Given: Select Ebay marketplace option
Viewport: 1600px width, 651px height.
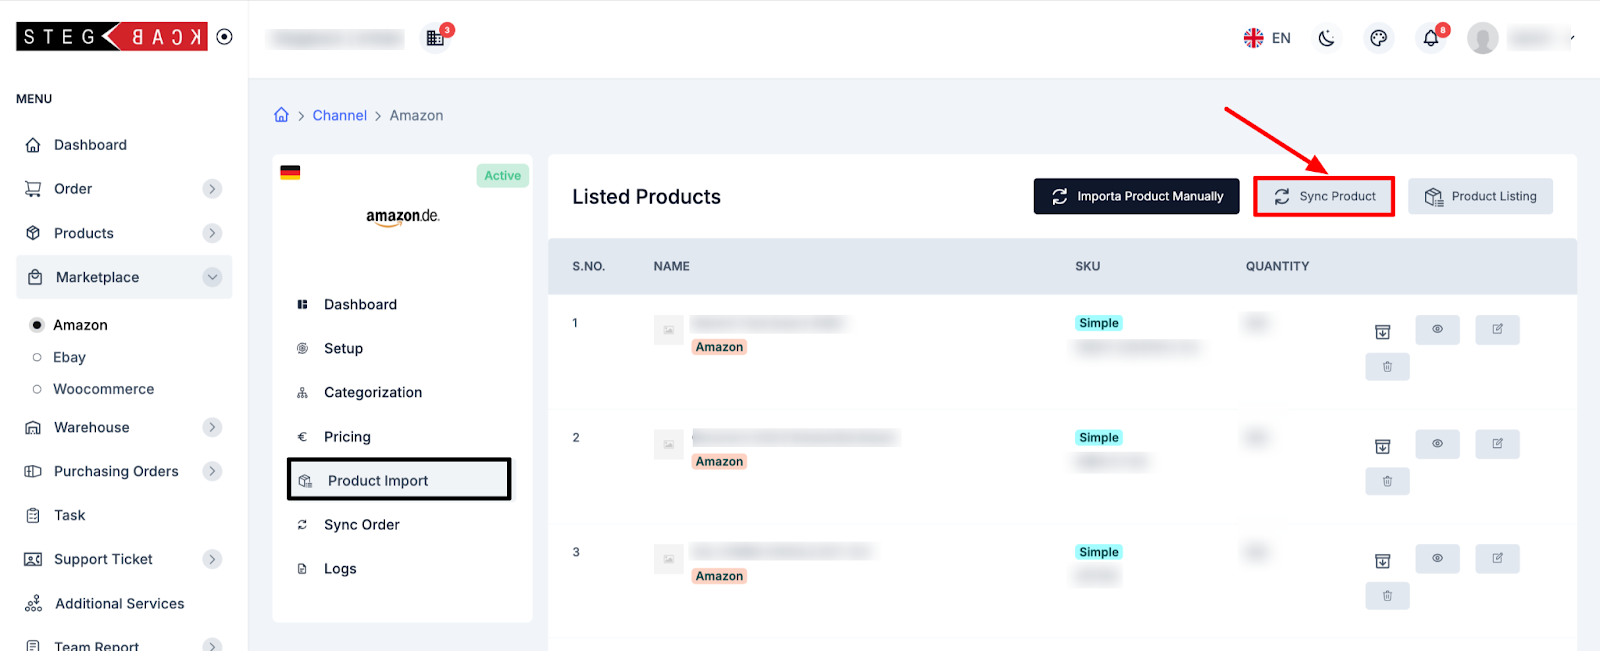Looking at the screenshot, I should tap(69, 357).
